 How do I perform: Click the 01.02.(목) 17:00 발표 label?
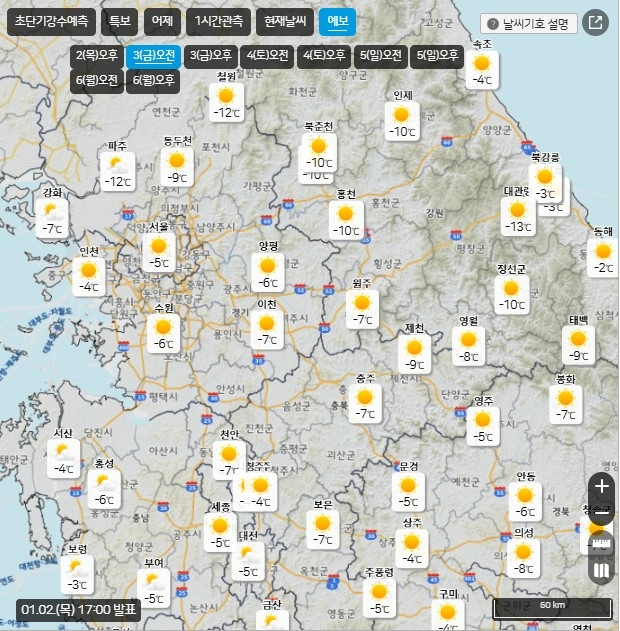(x=78, y=610)
